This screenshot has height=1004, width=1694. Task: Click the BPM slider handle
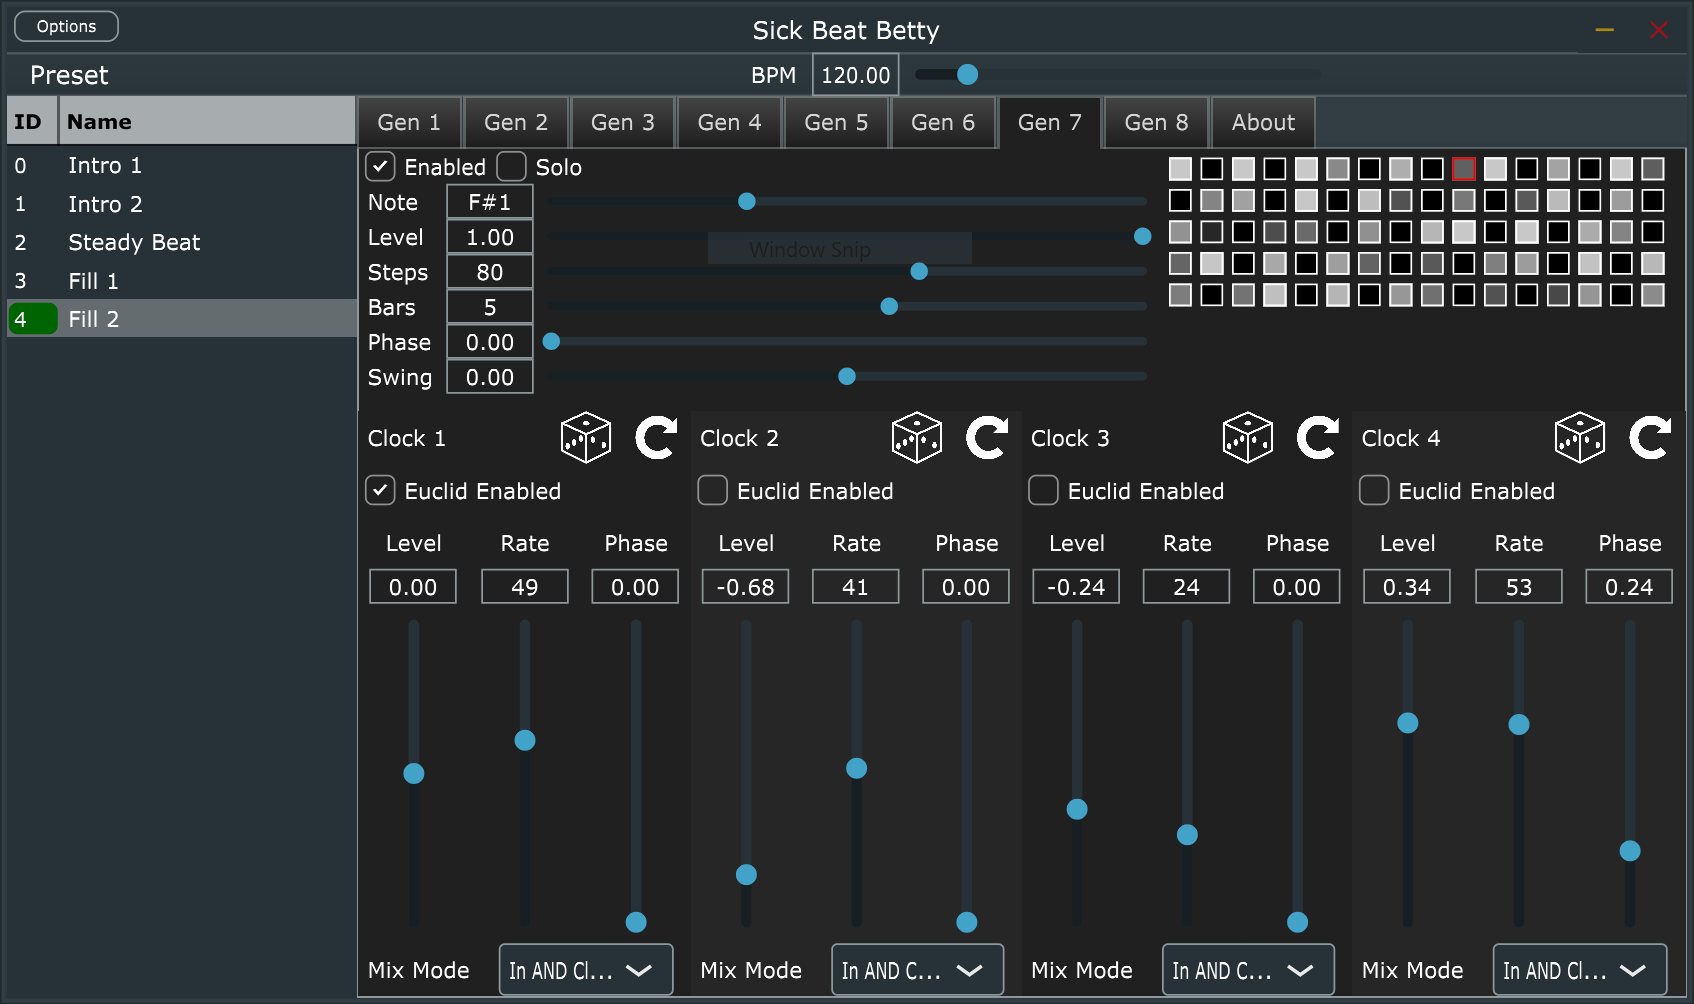[x=967, y=74]
